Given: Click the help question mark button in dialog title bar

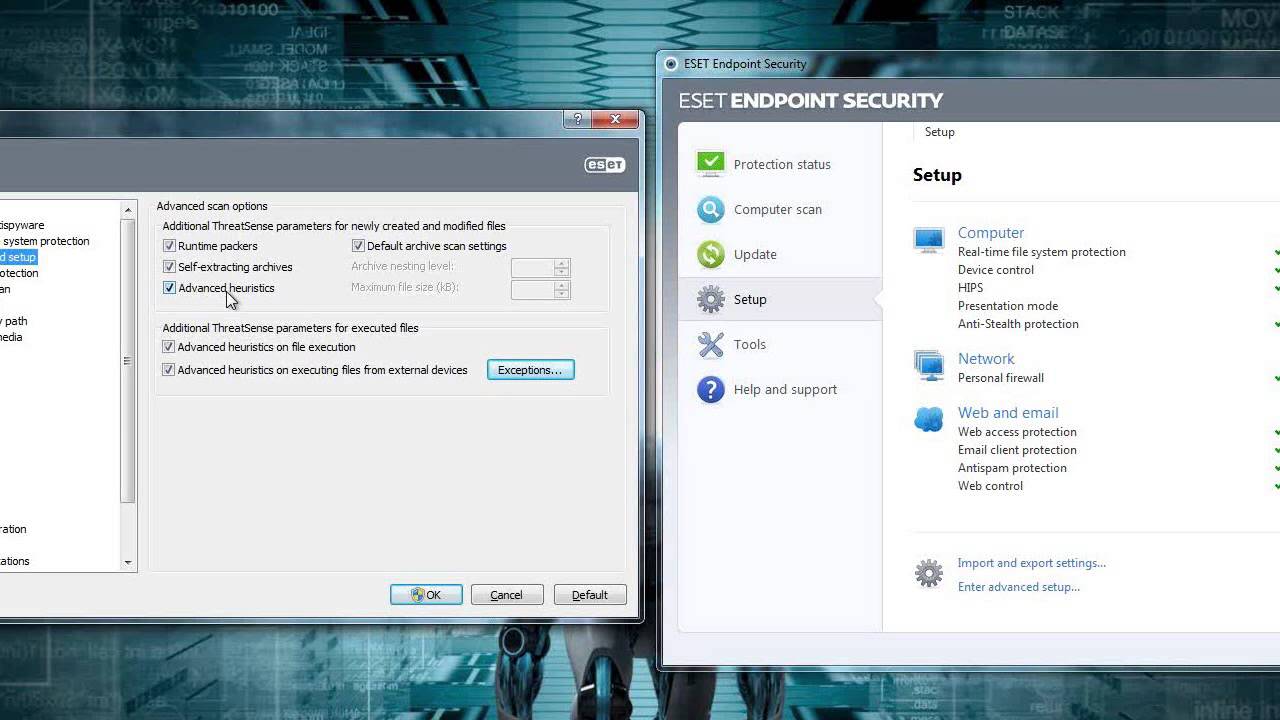Looking at the screenshot, I should (x=577, y=119).
